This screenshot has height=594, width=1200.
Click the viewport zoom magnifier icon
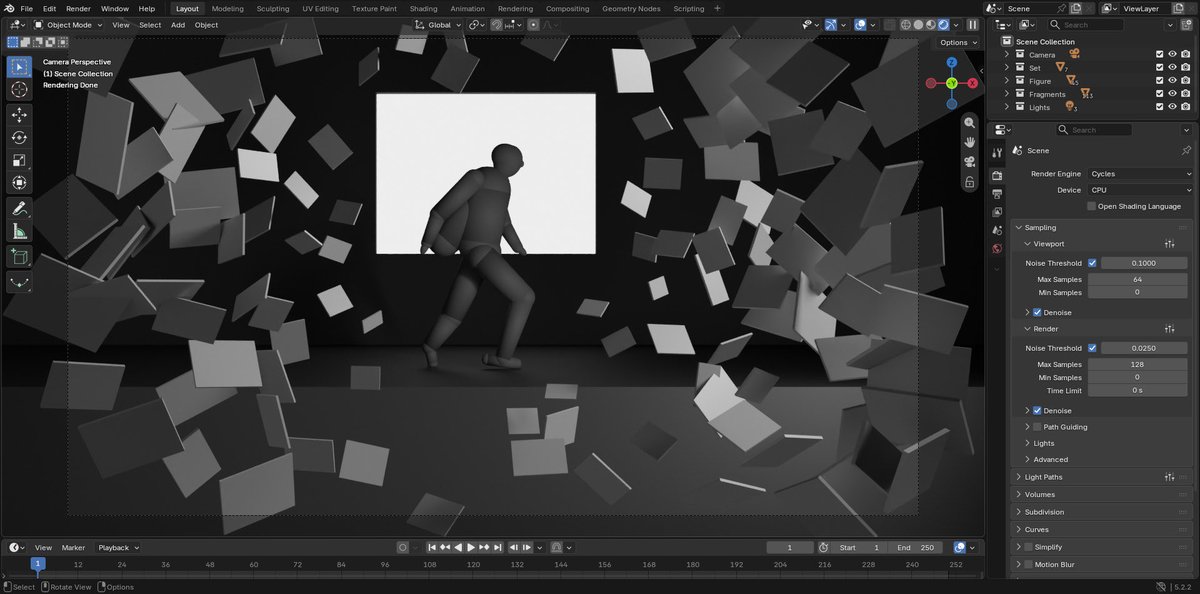click(x=969, y=122)
